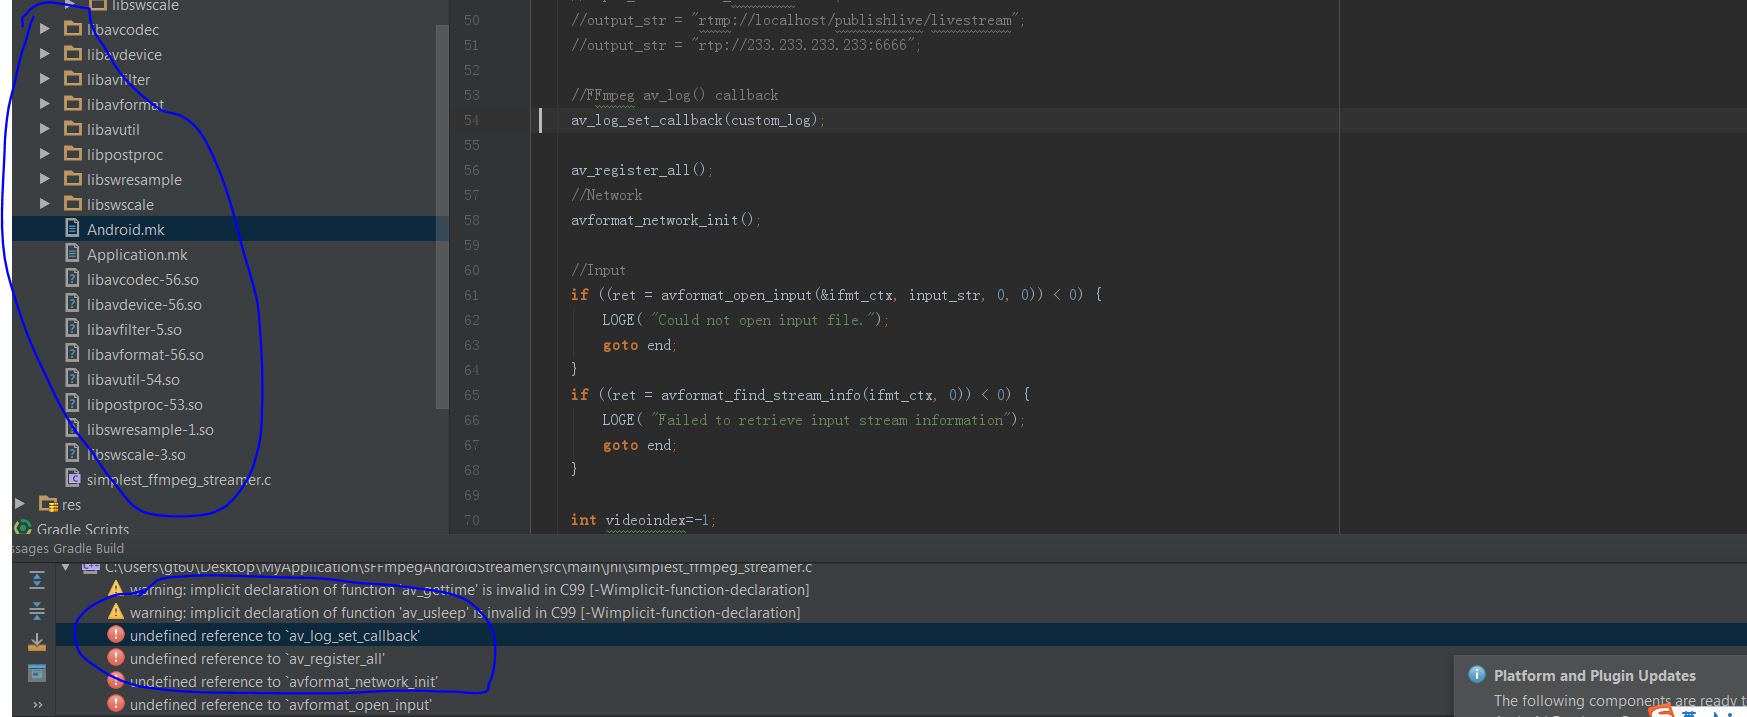Click the int videoindex=-1 line
The height and width of the screenshot is (717, 1747).
coord(643,520)
